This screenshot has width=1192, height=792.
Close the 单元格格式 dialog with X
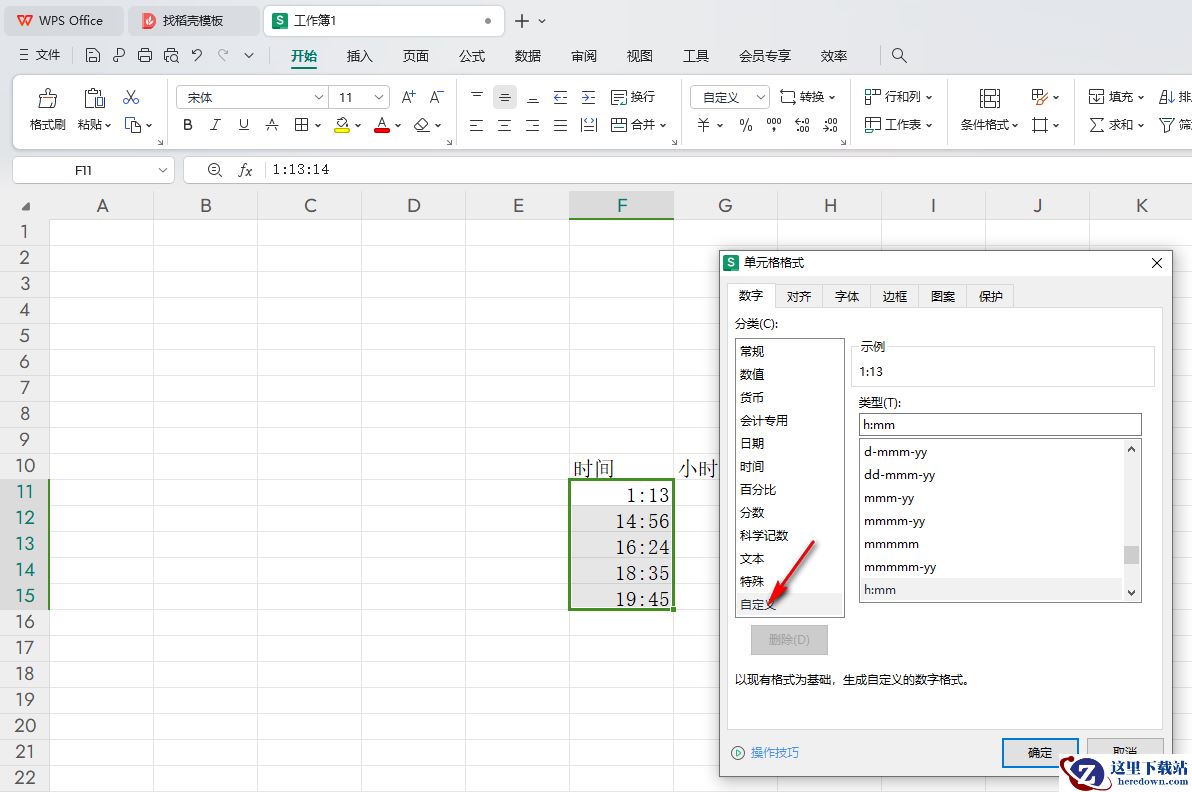[x=1156, y=263]
